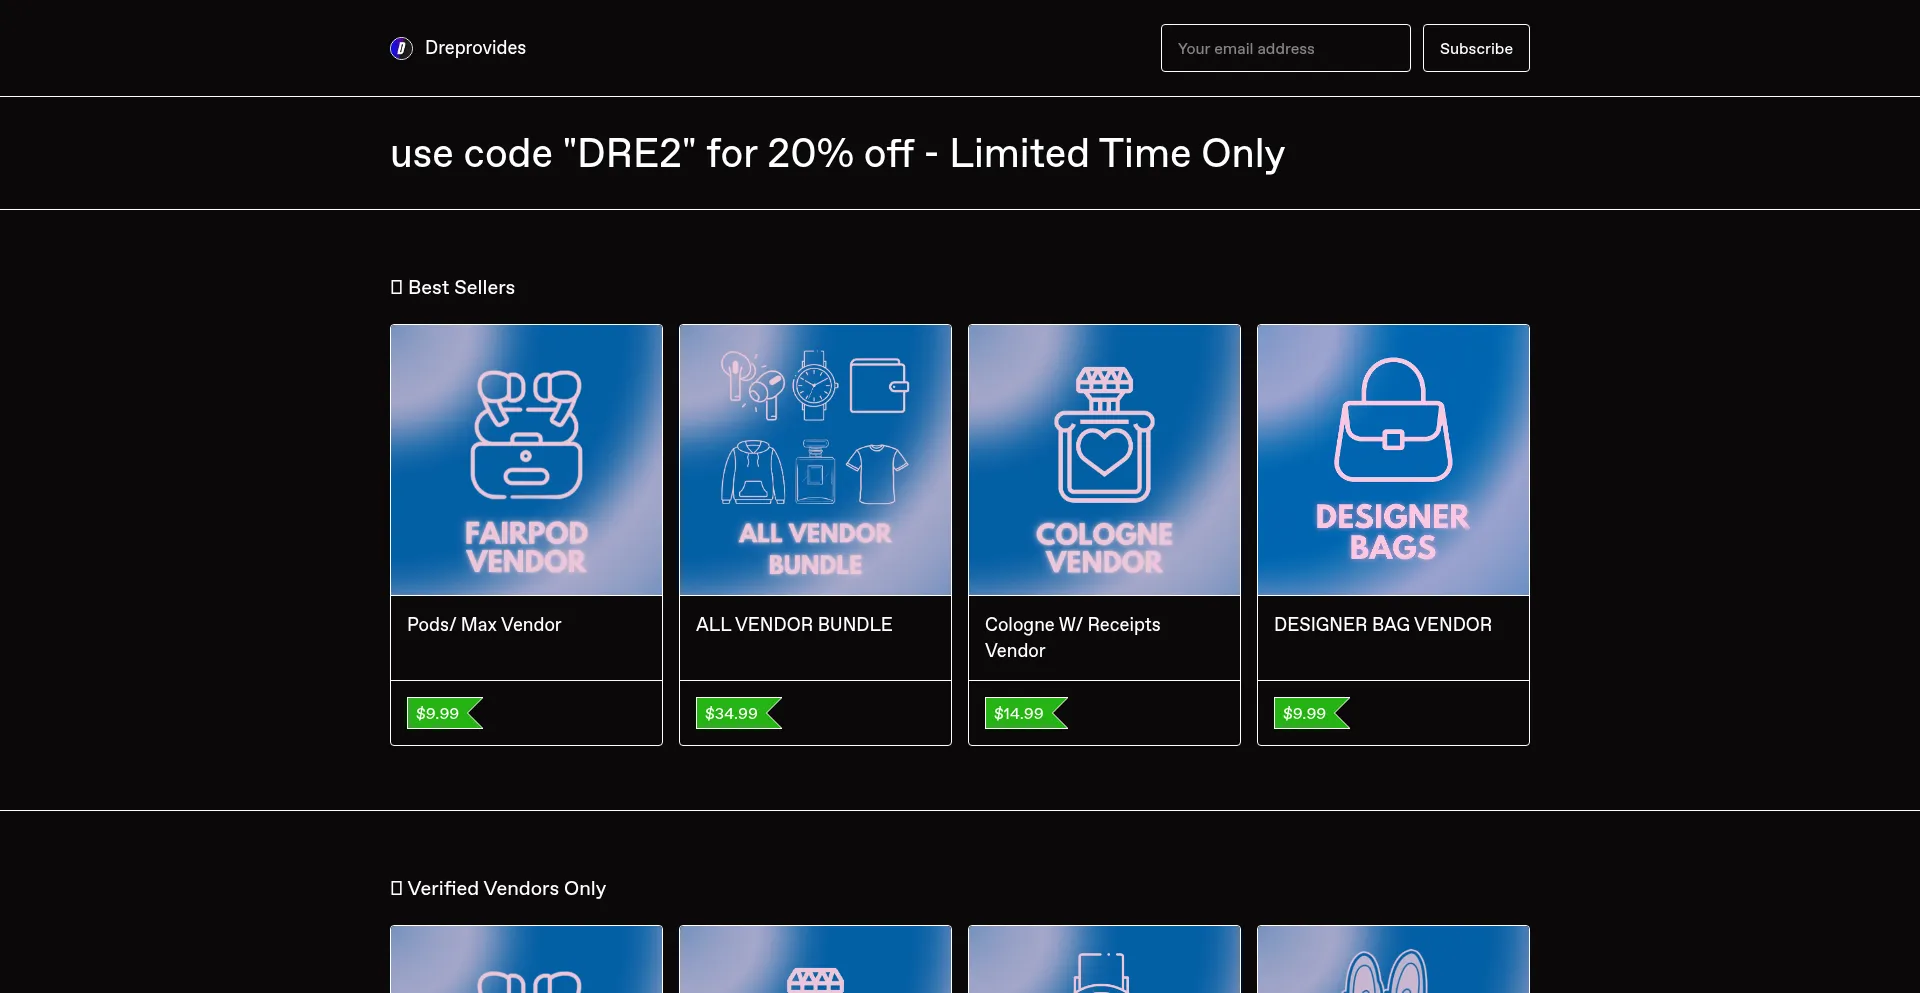Click the Verified Vendors Only heading
This screenshot has width=1920, height=993.
[x=498, y=889]
